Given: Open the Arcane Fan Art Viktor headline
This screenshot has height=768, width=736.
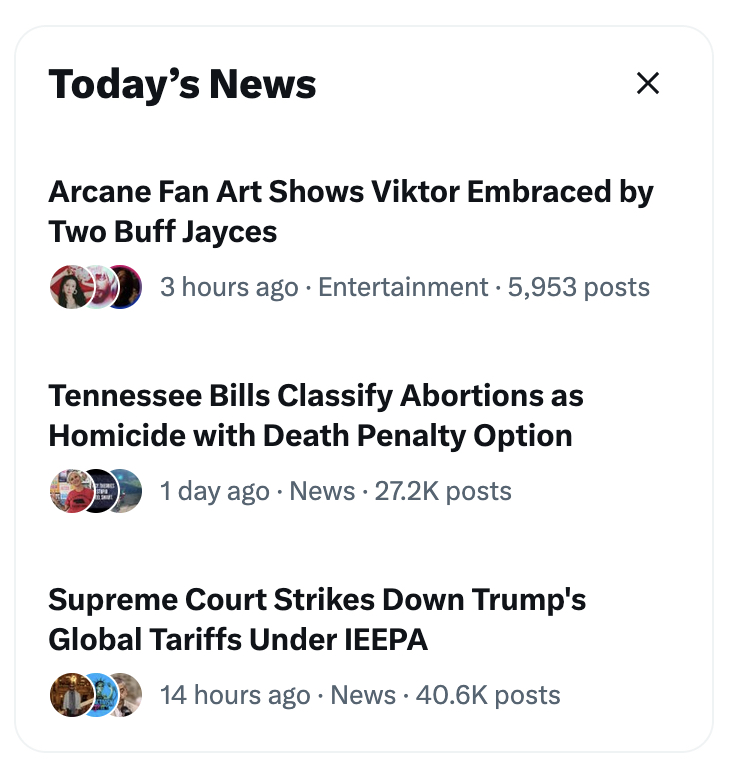Looking at the screenshot, I should click(350, 211).
